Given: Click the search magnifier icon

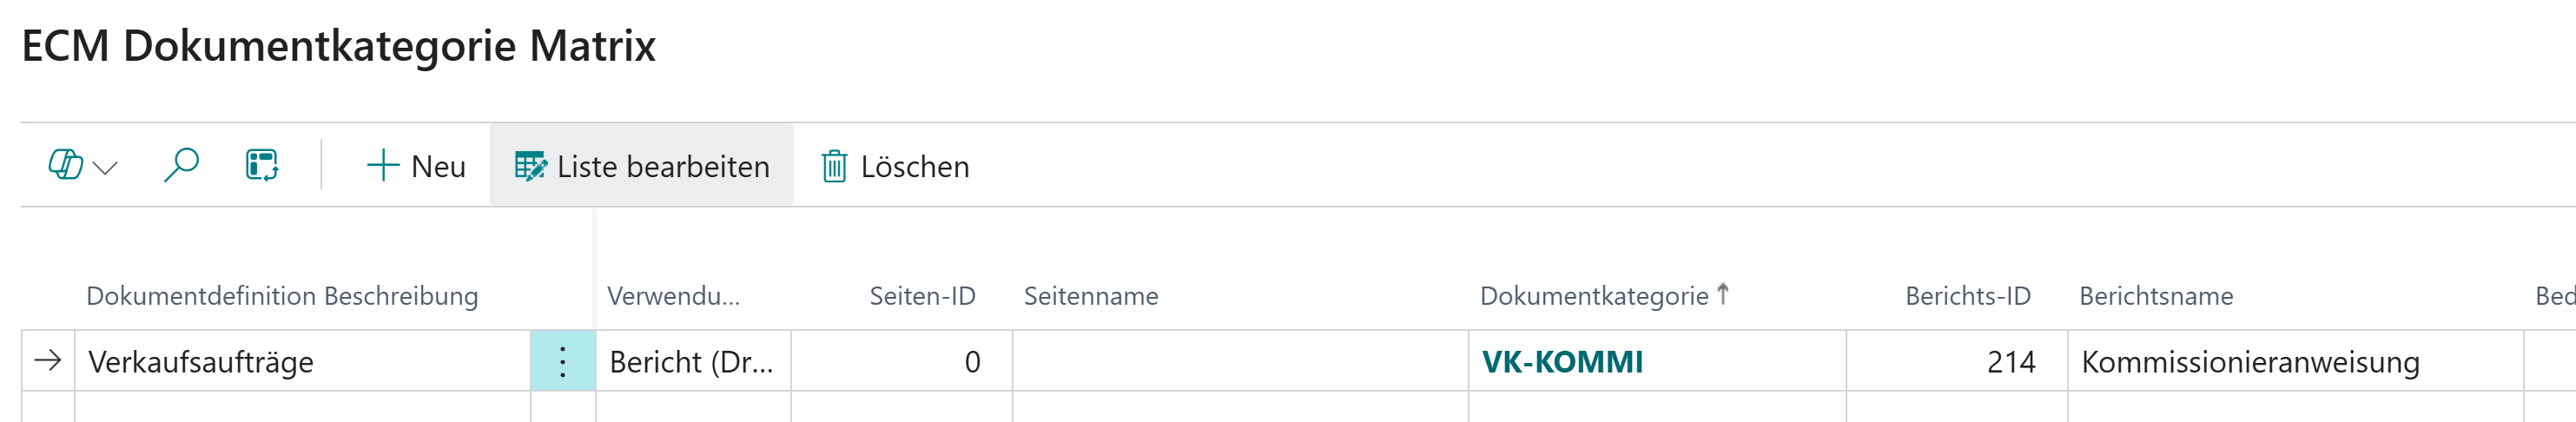Looking at the screenshot, I should (181, 165).
